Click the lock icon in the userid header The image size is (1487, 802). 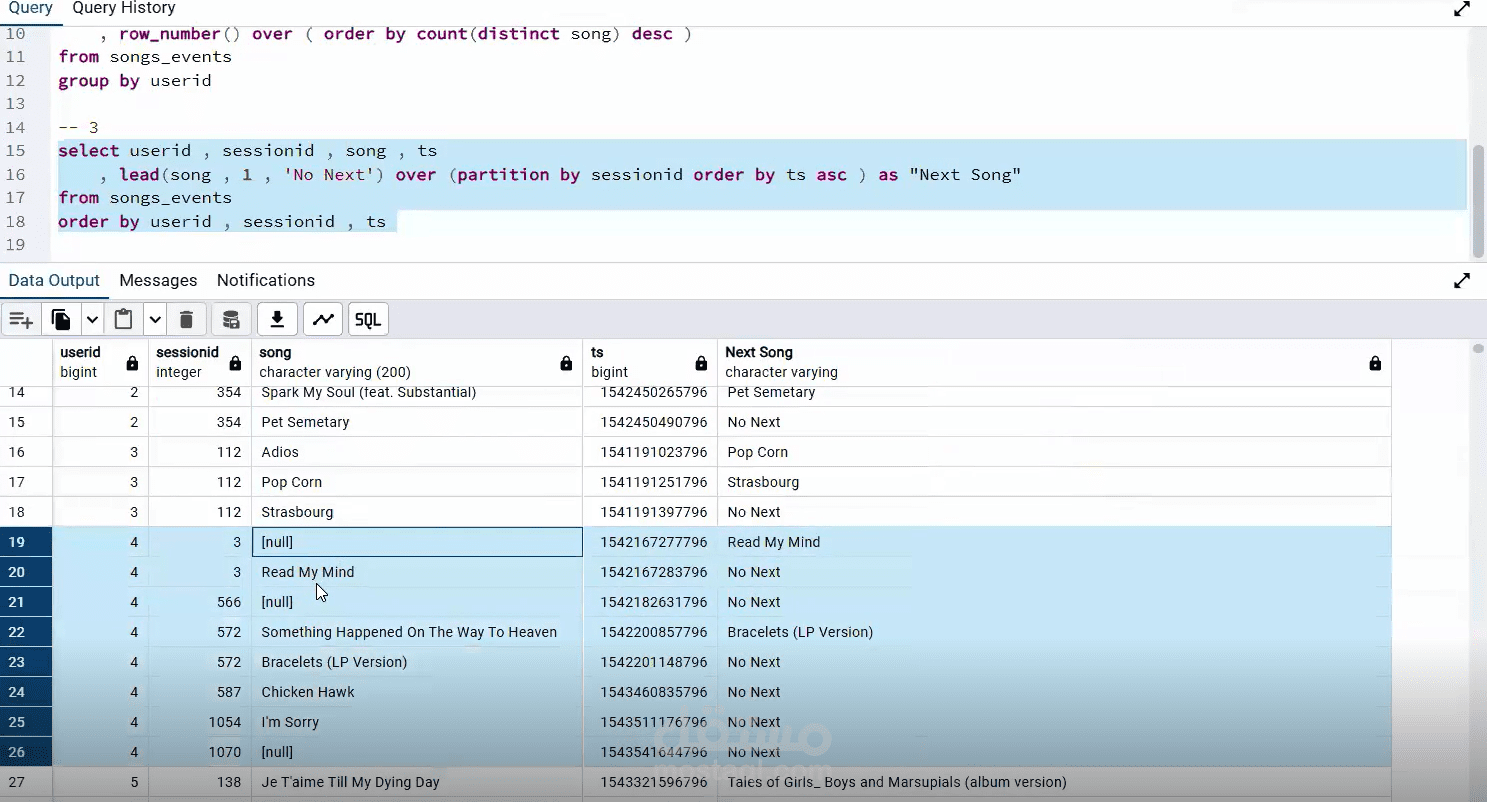click(x=132, y=363)
